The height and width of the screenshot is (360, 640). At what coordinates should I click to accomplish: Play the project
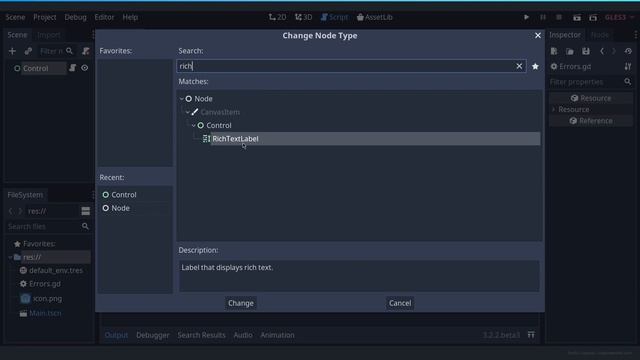pos(527,17)
